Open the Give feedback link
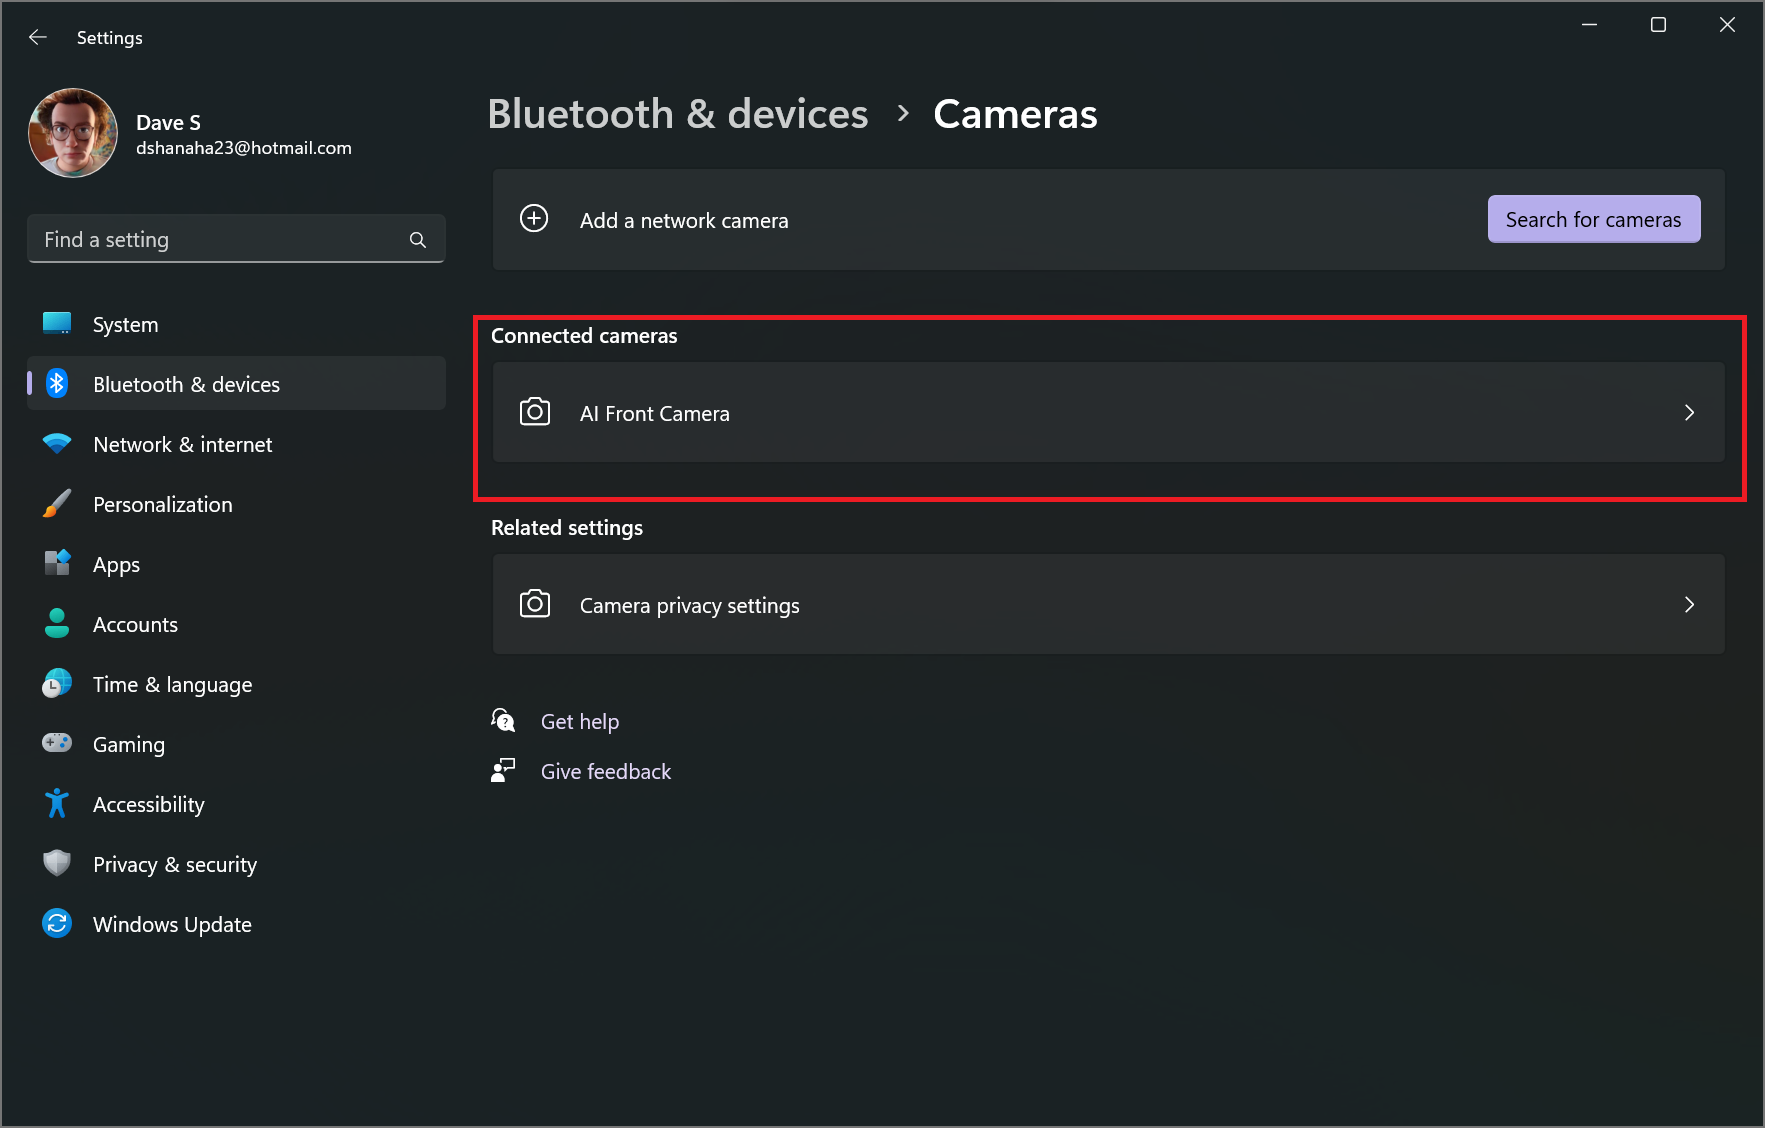The image size is (1765, 1128). pyautogui.click(x=606, y=771)
